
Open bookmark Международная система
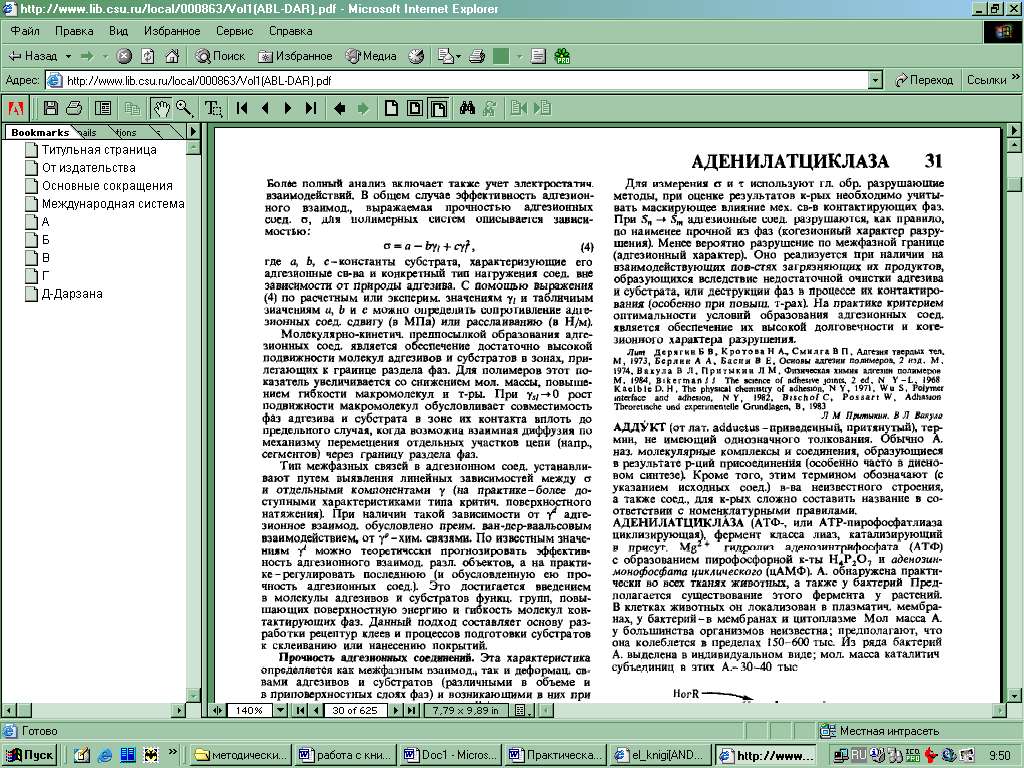(113, 204)
